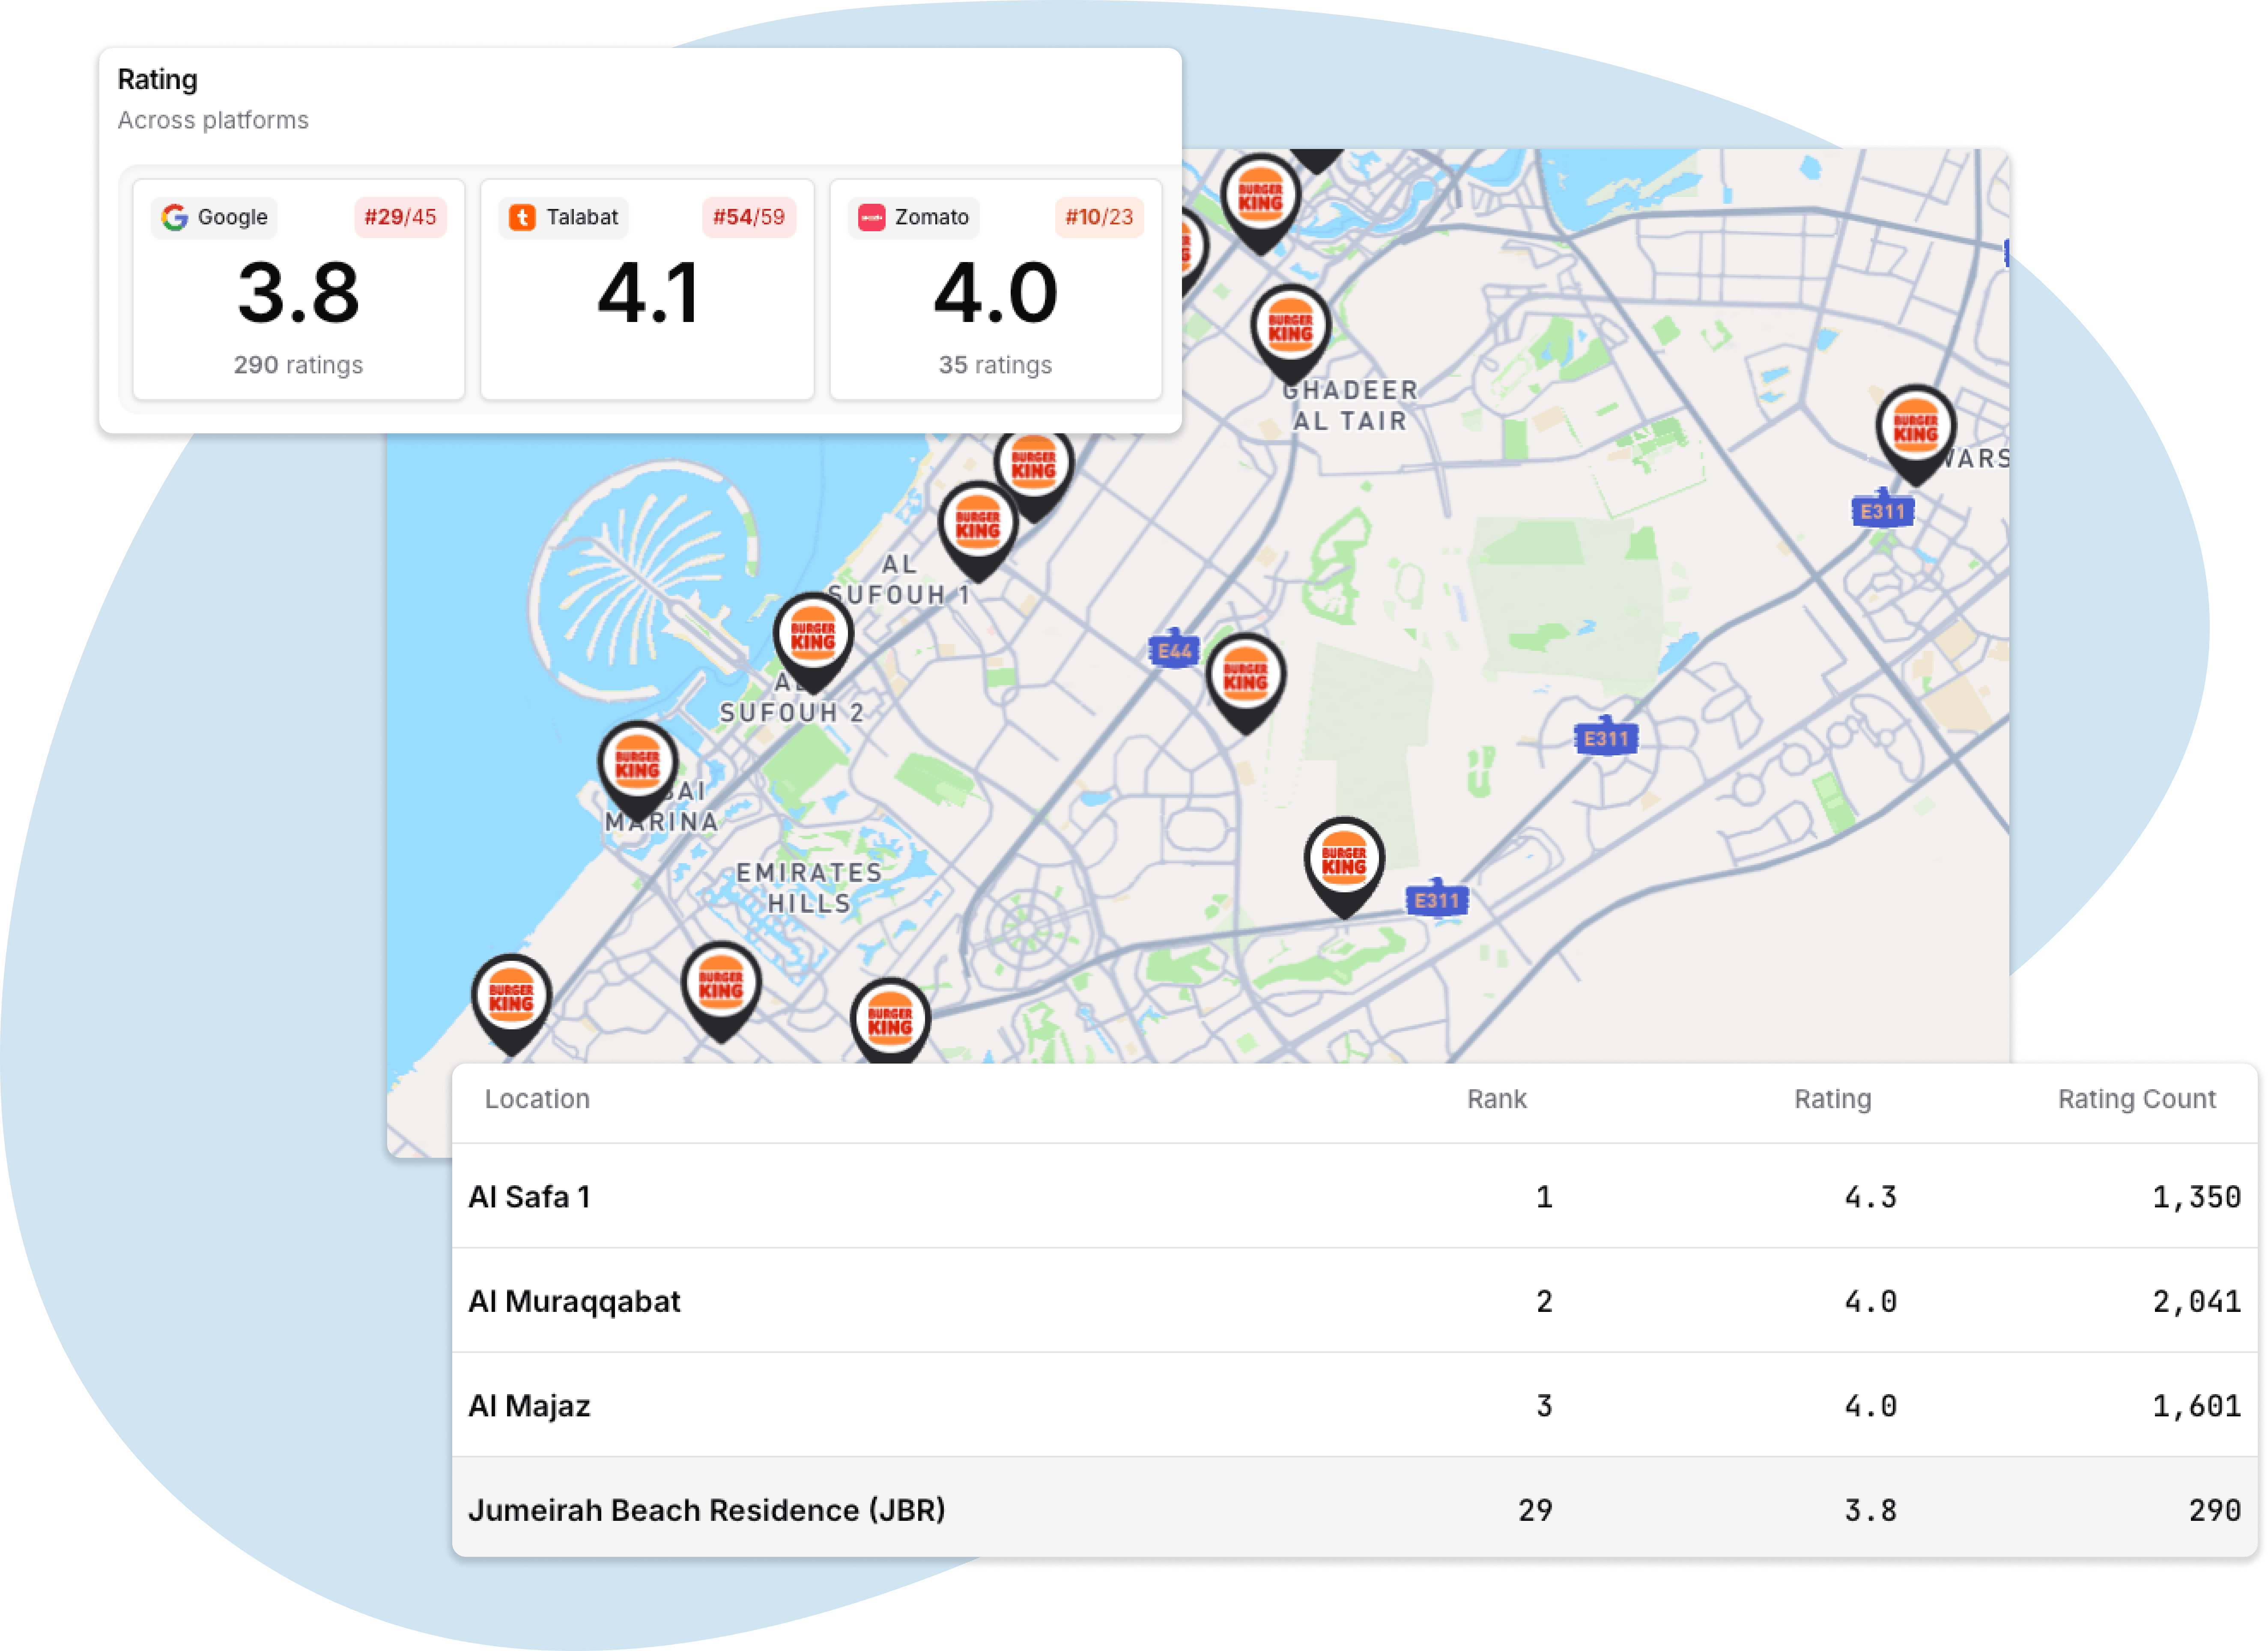Click the Emirates Hills map label

809,888
